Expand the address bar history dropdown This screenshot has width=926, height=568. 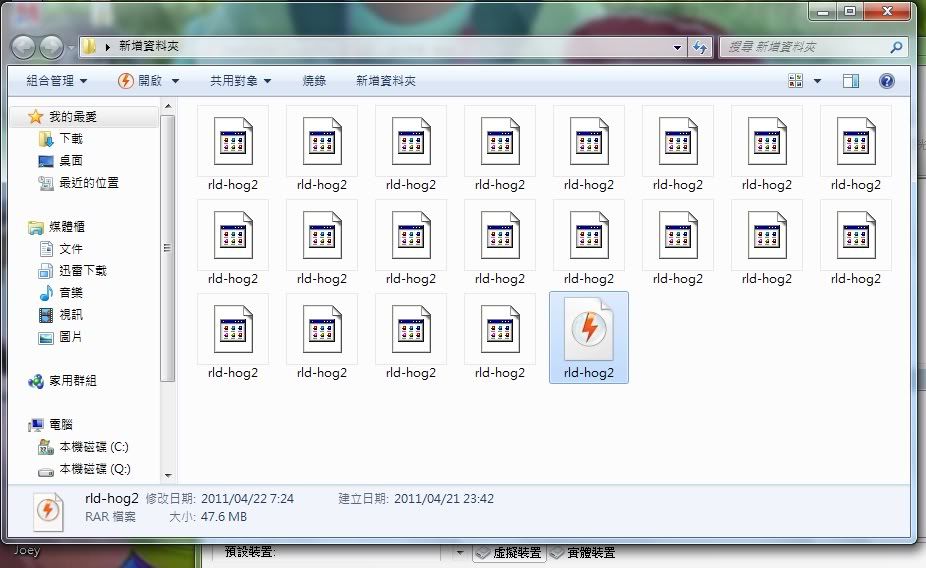click(678, 47)
